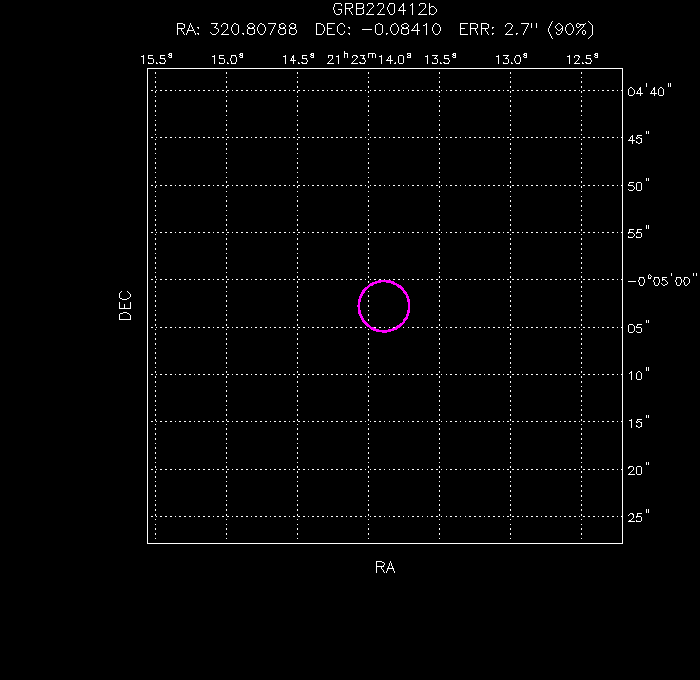Click the 13.5s tick label on top axis

440,59
